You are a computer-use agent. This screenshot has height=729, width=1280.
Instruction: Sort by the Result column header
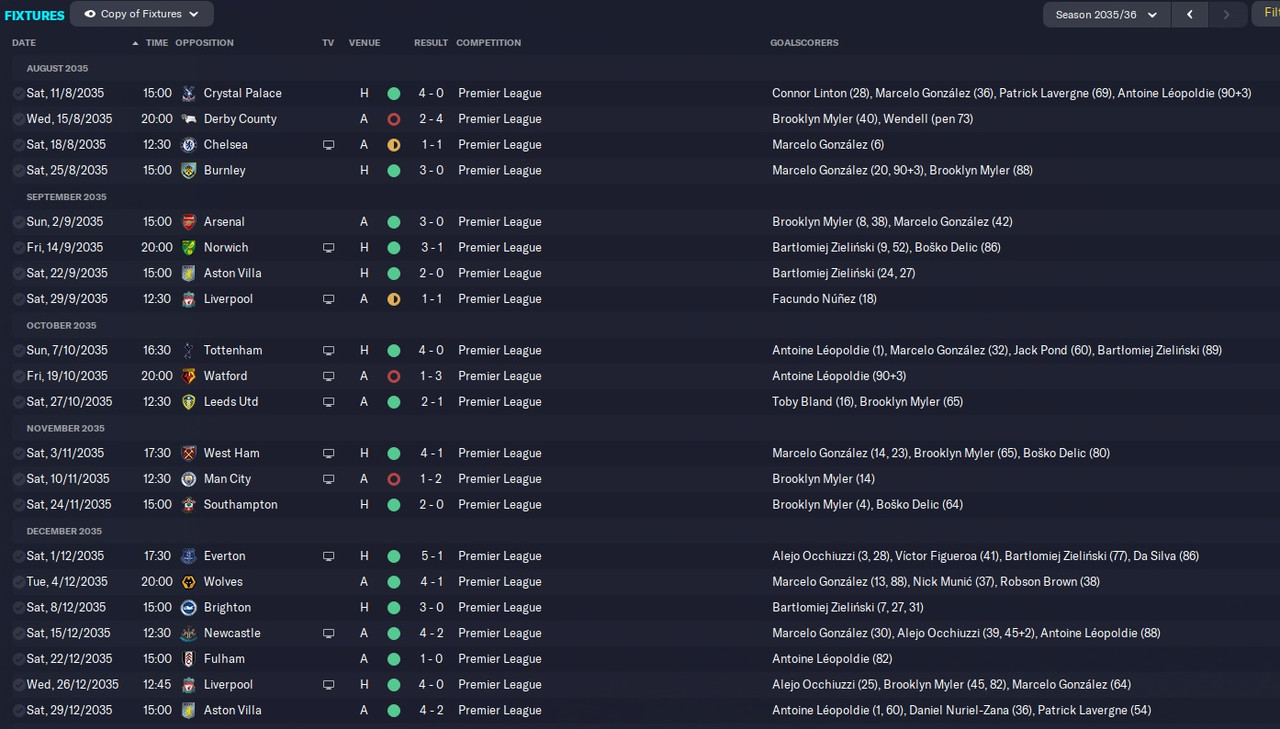coord(431,43)
